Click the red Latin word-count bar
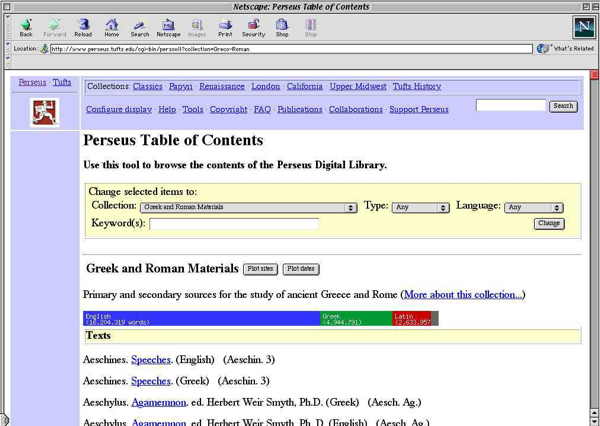 tap(412, 318)
